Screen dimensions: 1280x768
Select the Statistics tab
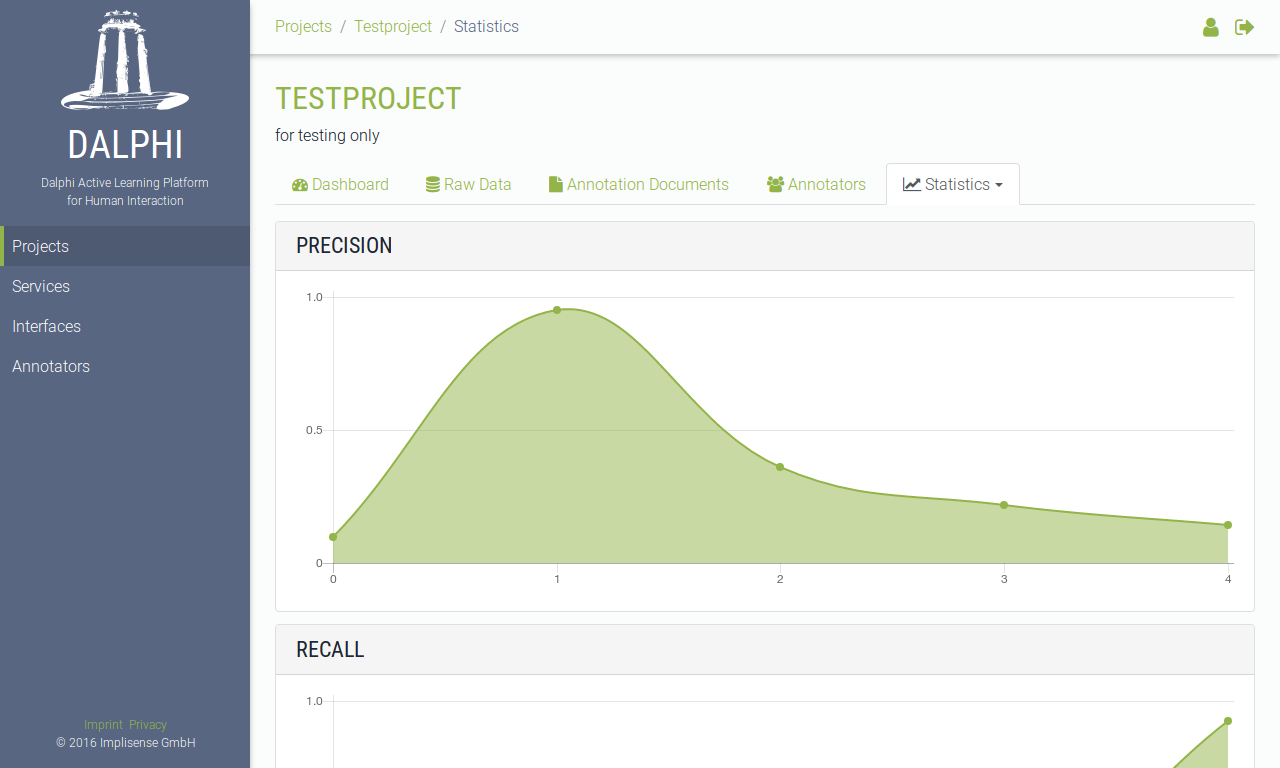(x=953, y=184)
